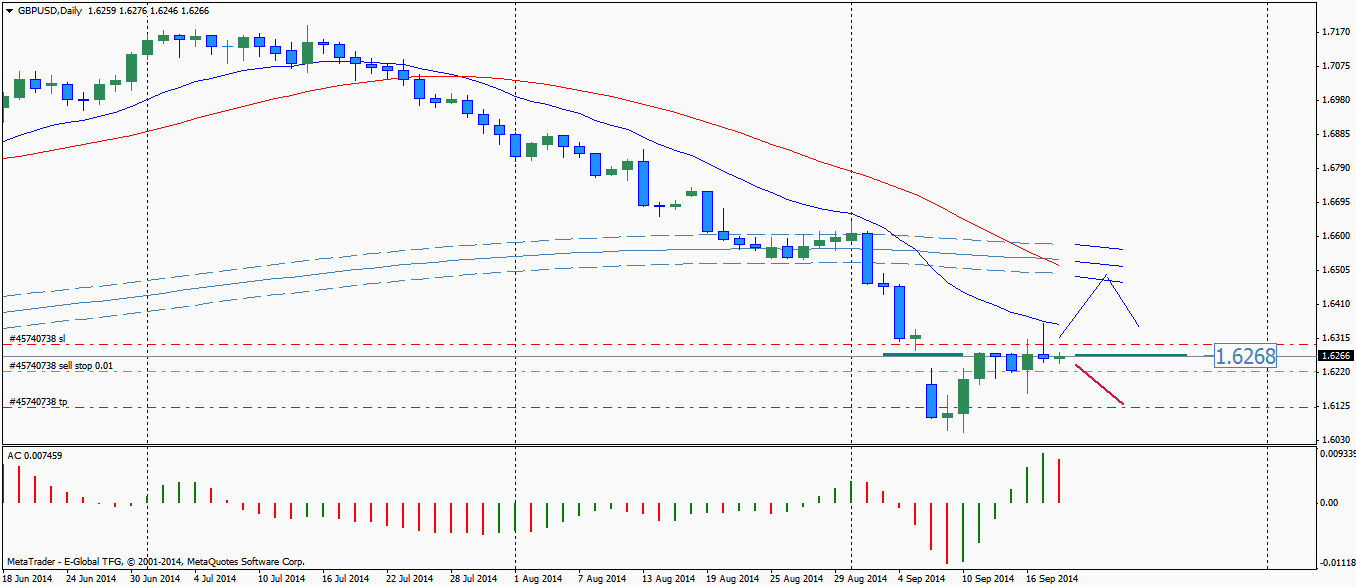Click price scale value 1.6315
This screenshot has width=1356, height=587.
coord(1336,338)
